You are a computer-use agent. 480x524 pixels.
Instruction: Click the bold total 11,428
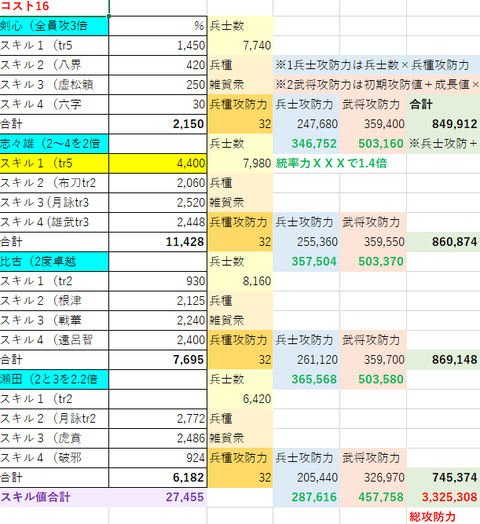pyautogui.click(x=158, y=242)
